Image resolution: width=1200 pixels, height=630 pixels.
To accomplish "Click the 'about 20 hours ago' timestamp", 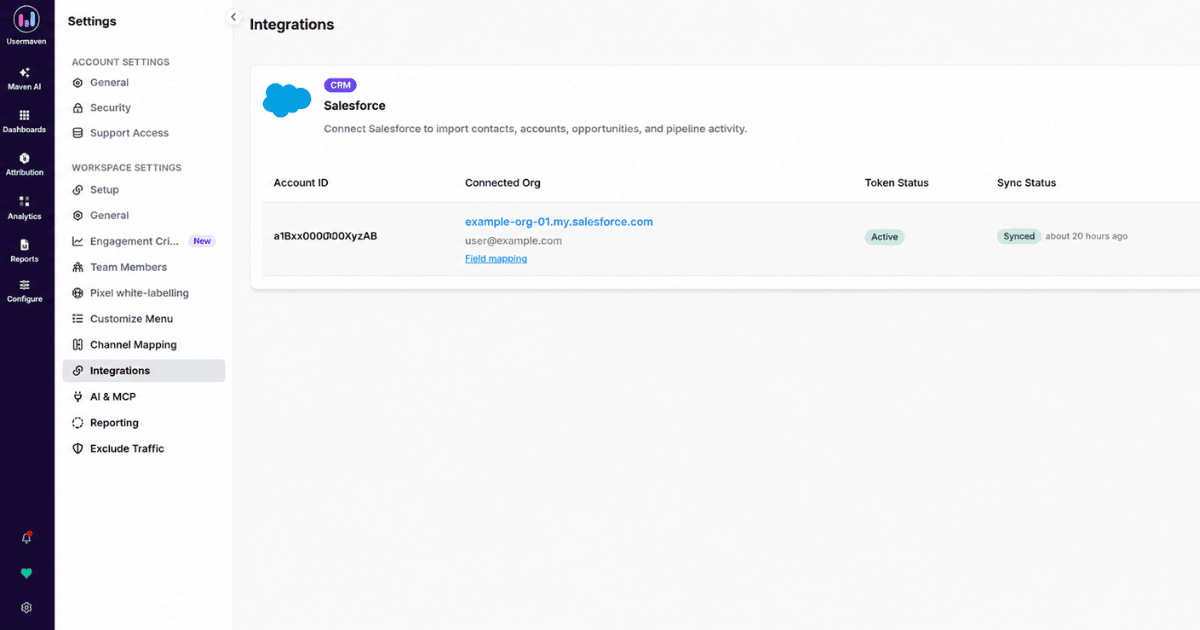I will 1087,237.
